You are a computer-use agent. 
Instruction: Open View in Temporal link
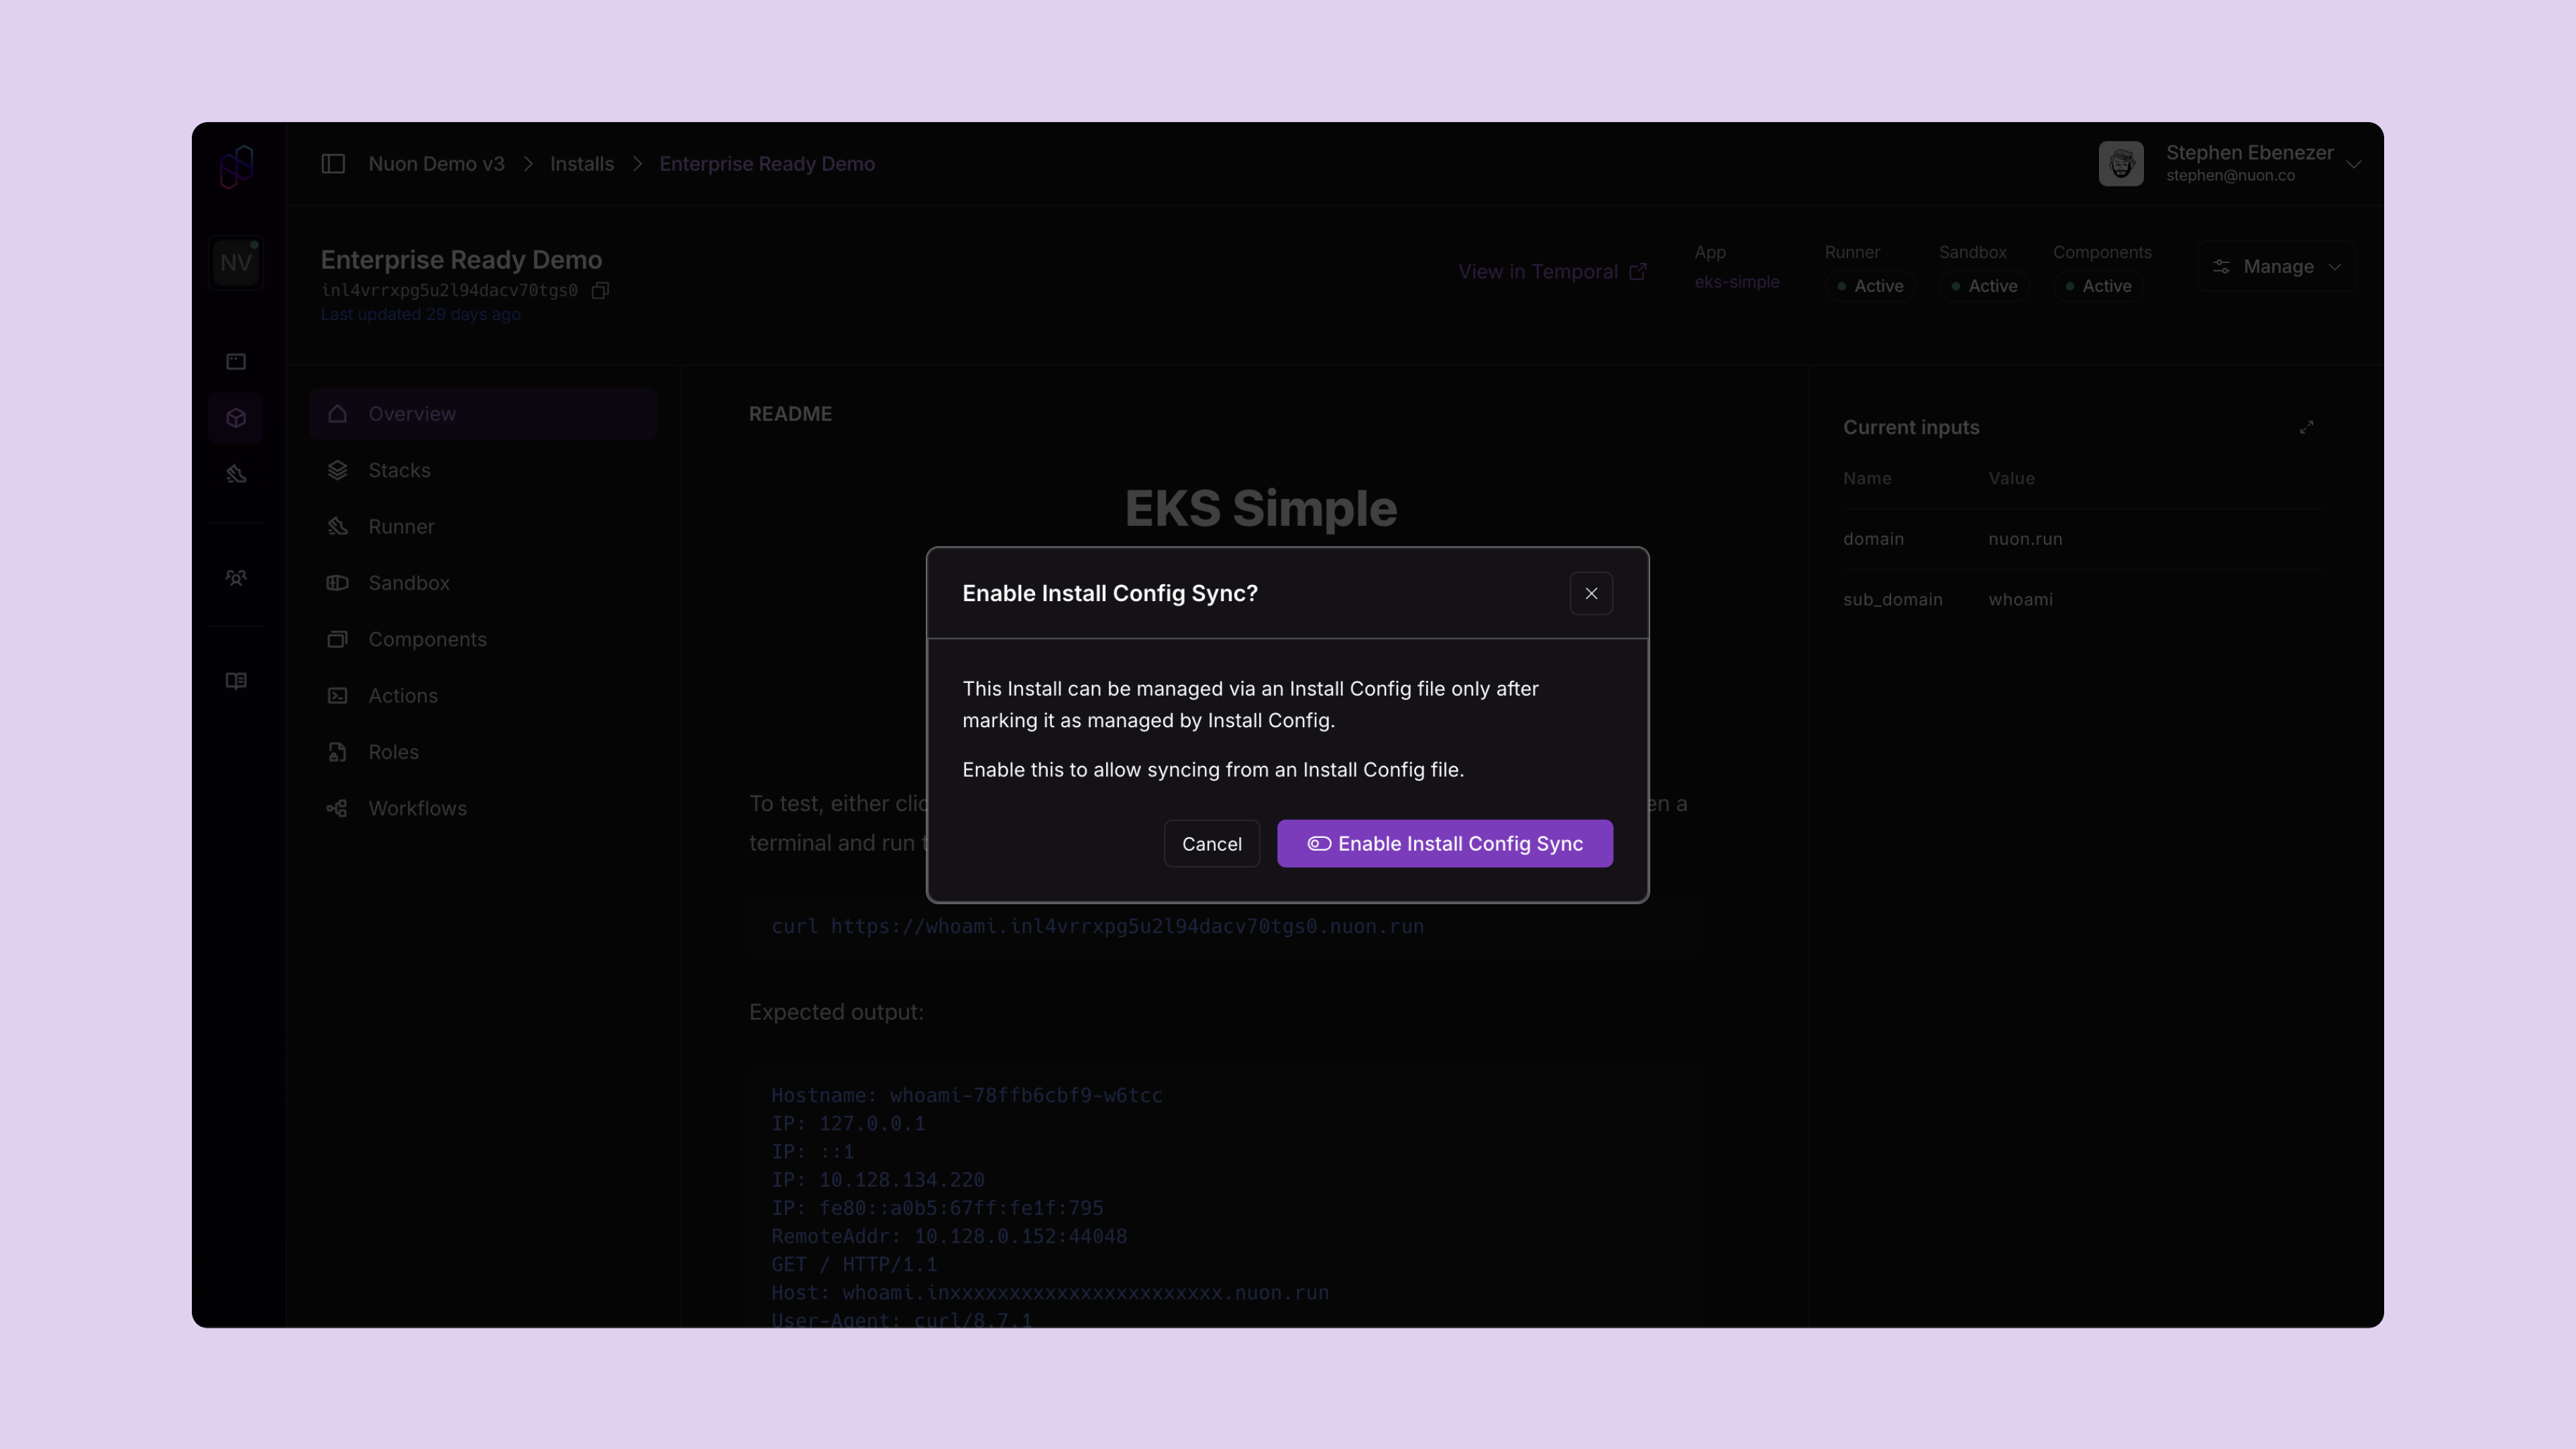click(1551, 271)
